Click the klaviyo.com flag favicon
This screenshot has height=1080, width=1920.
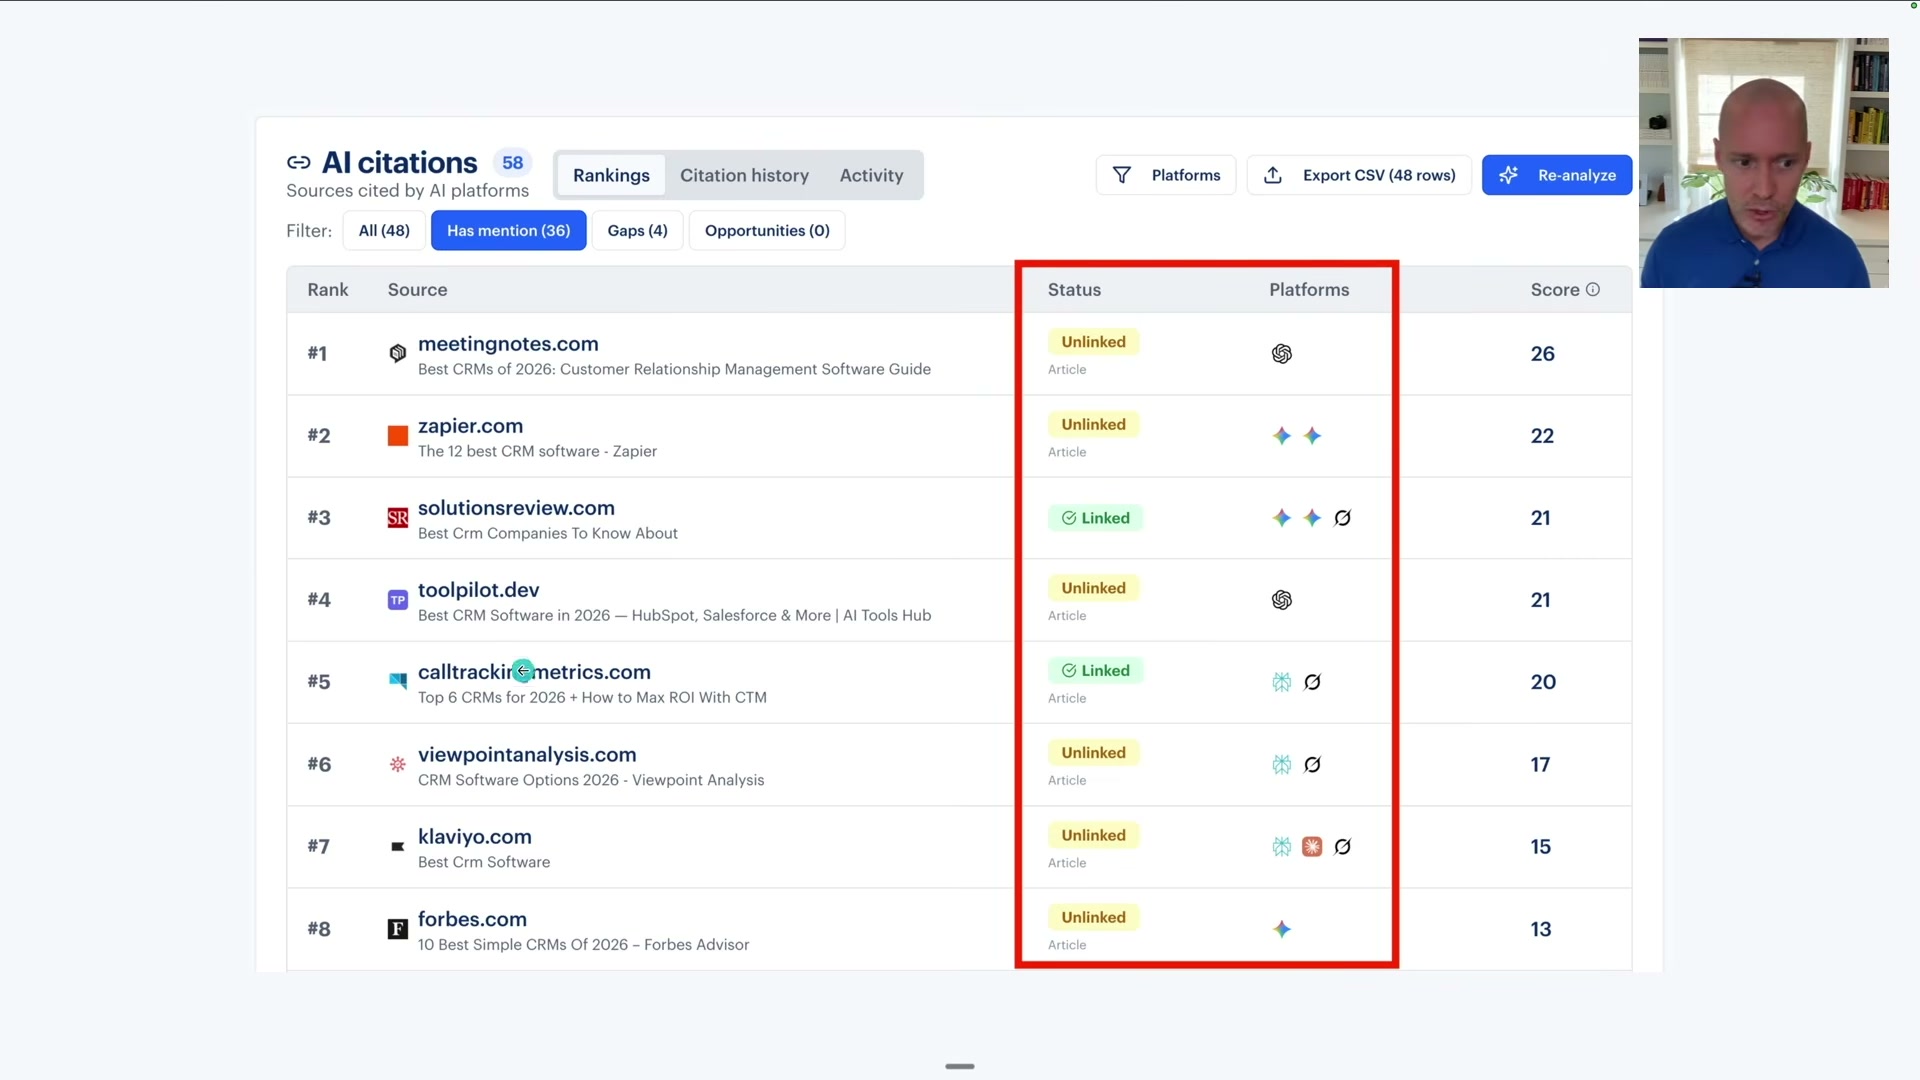(398, 847)
